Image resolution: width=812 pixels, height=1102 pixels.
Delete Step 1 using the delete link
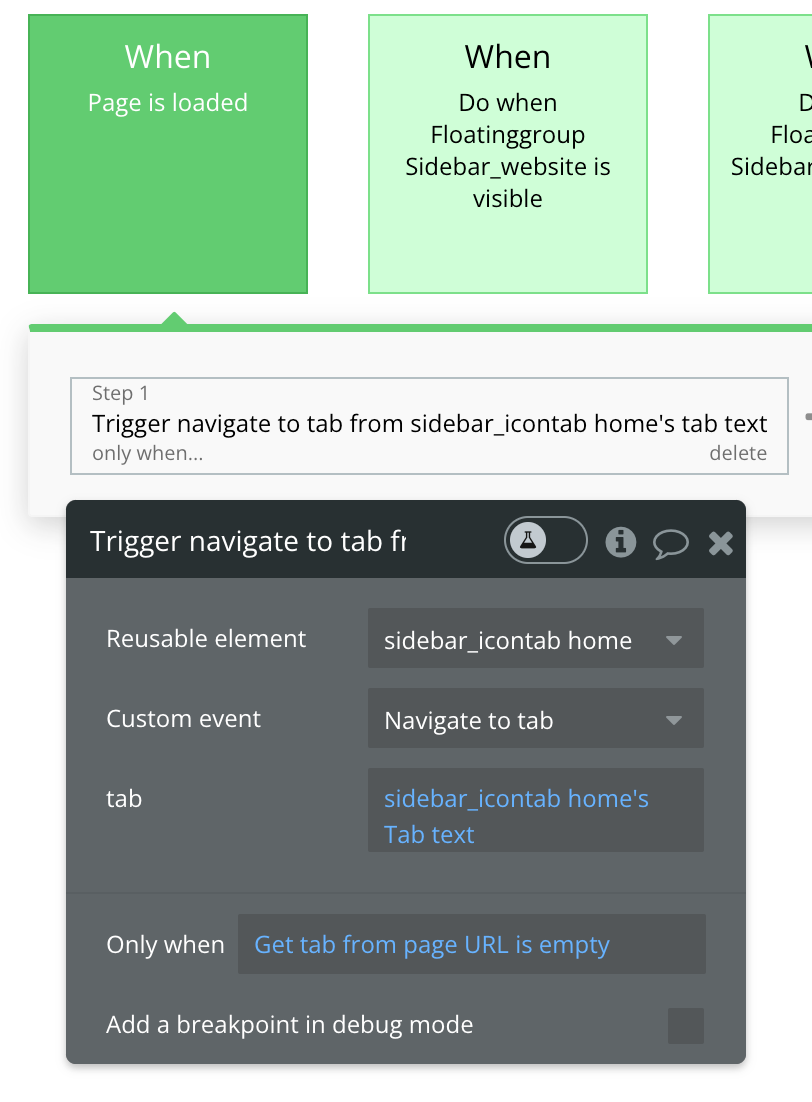[738, 453]
